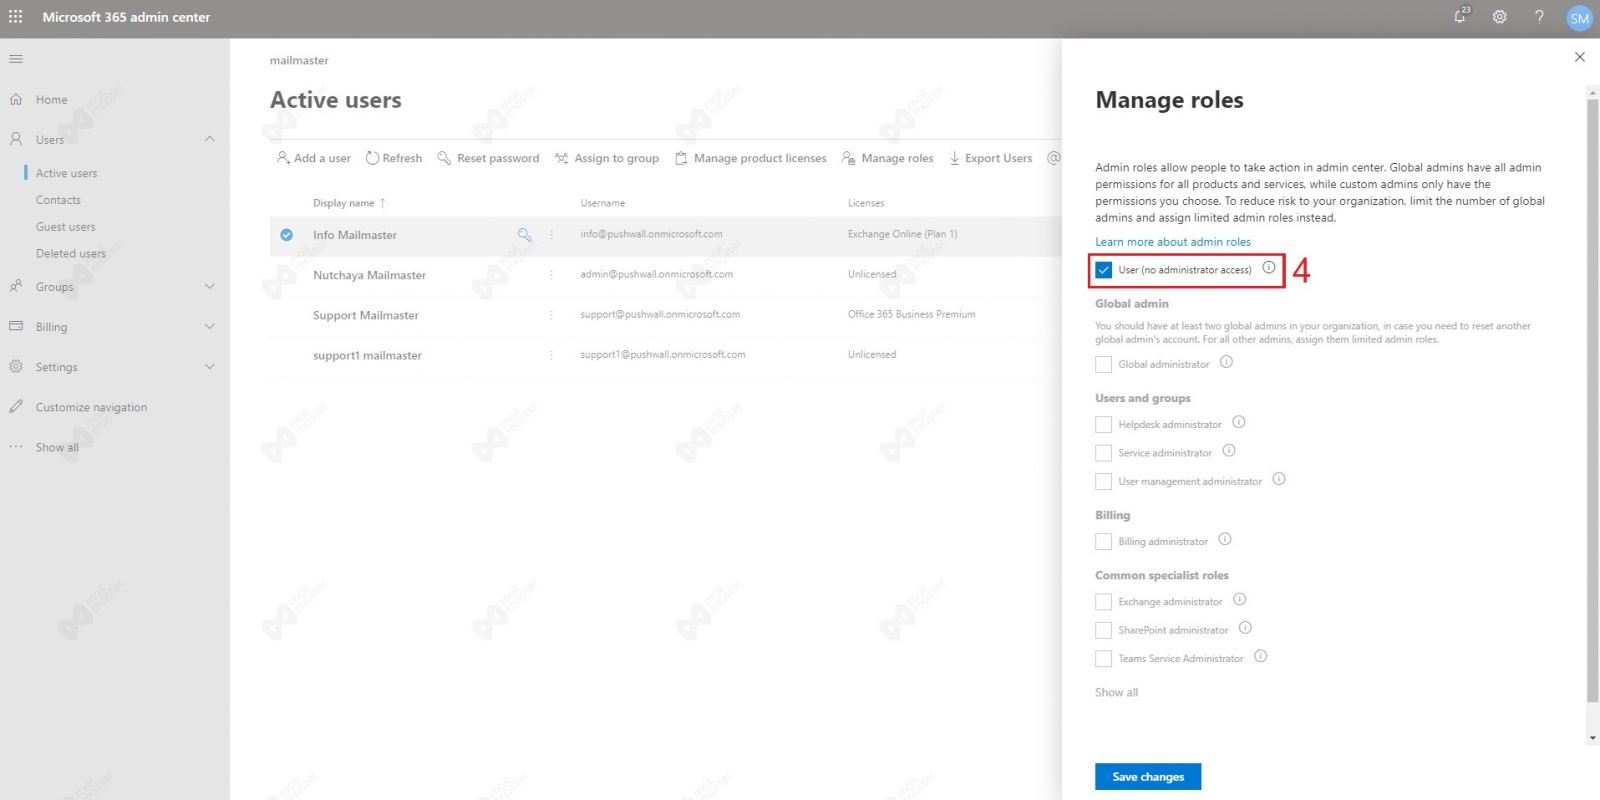Open Guest users in sidebar
The image size is (1600, 800).
(66, 227)
